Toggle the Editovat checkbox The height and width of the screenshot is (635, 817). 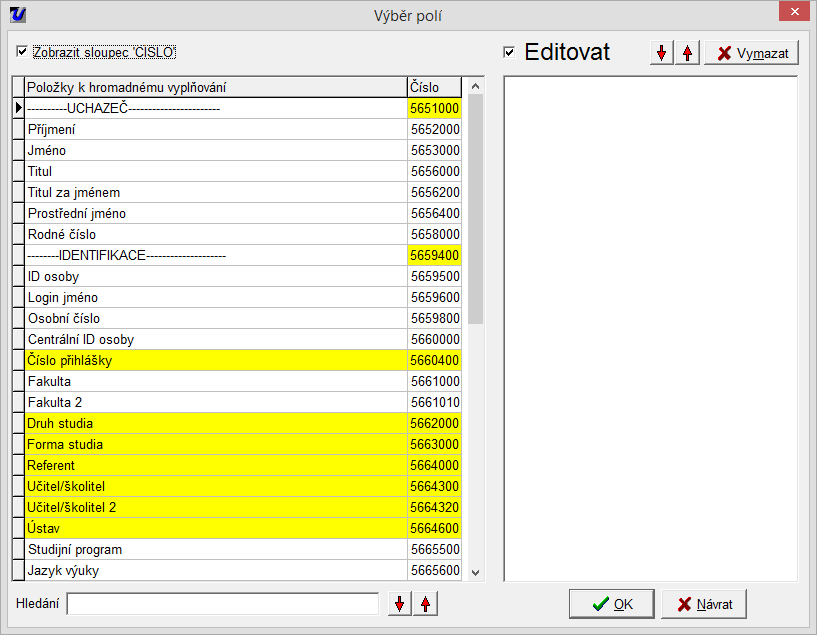[x=510, y=52]
